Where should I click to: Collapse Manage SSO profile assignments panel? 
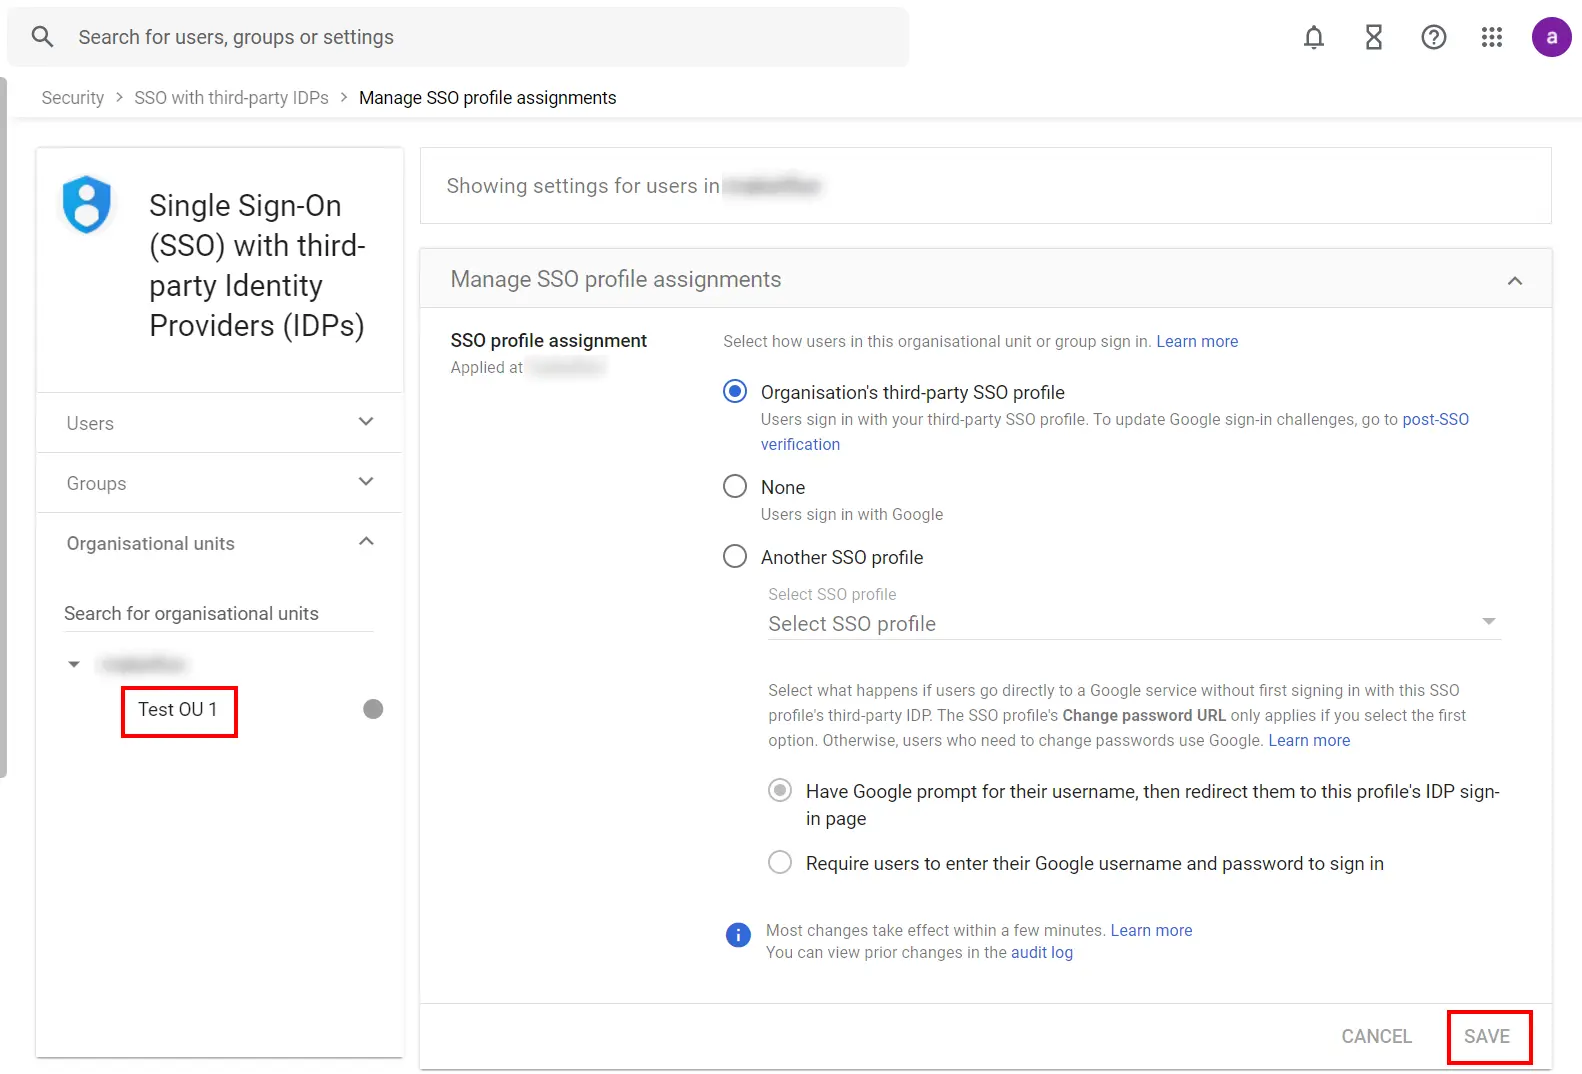(1515, 280)
